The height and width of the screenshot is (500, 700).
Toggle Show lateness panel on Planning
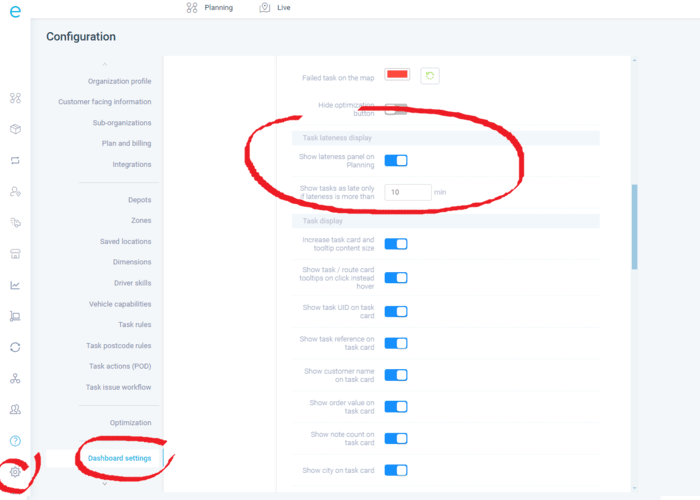(396, 160)
